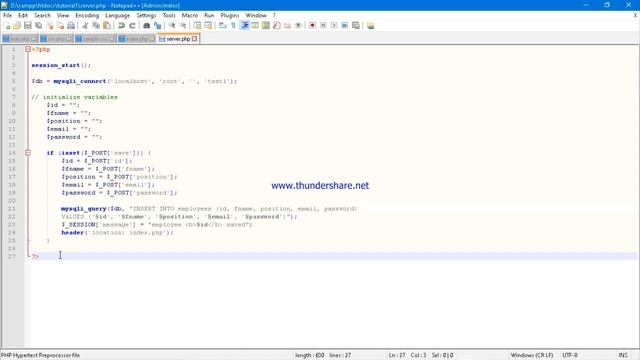Save the current file via toolbar
Viewport: 640px width, 360px height.
pos(28,26)
